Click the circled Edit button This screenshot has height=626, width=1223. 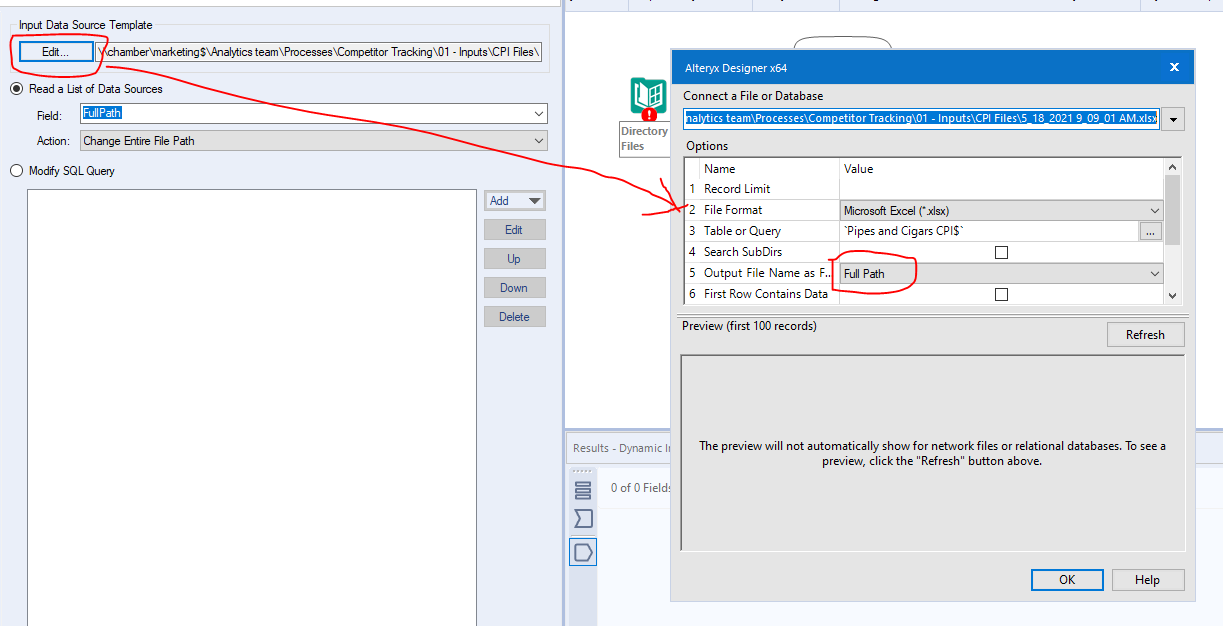coord(54,52)
